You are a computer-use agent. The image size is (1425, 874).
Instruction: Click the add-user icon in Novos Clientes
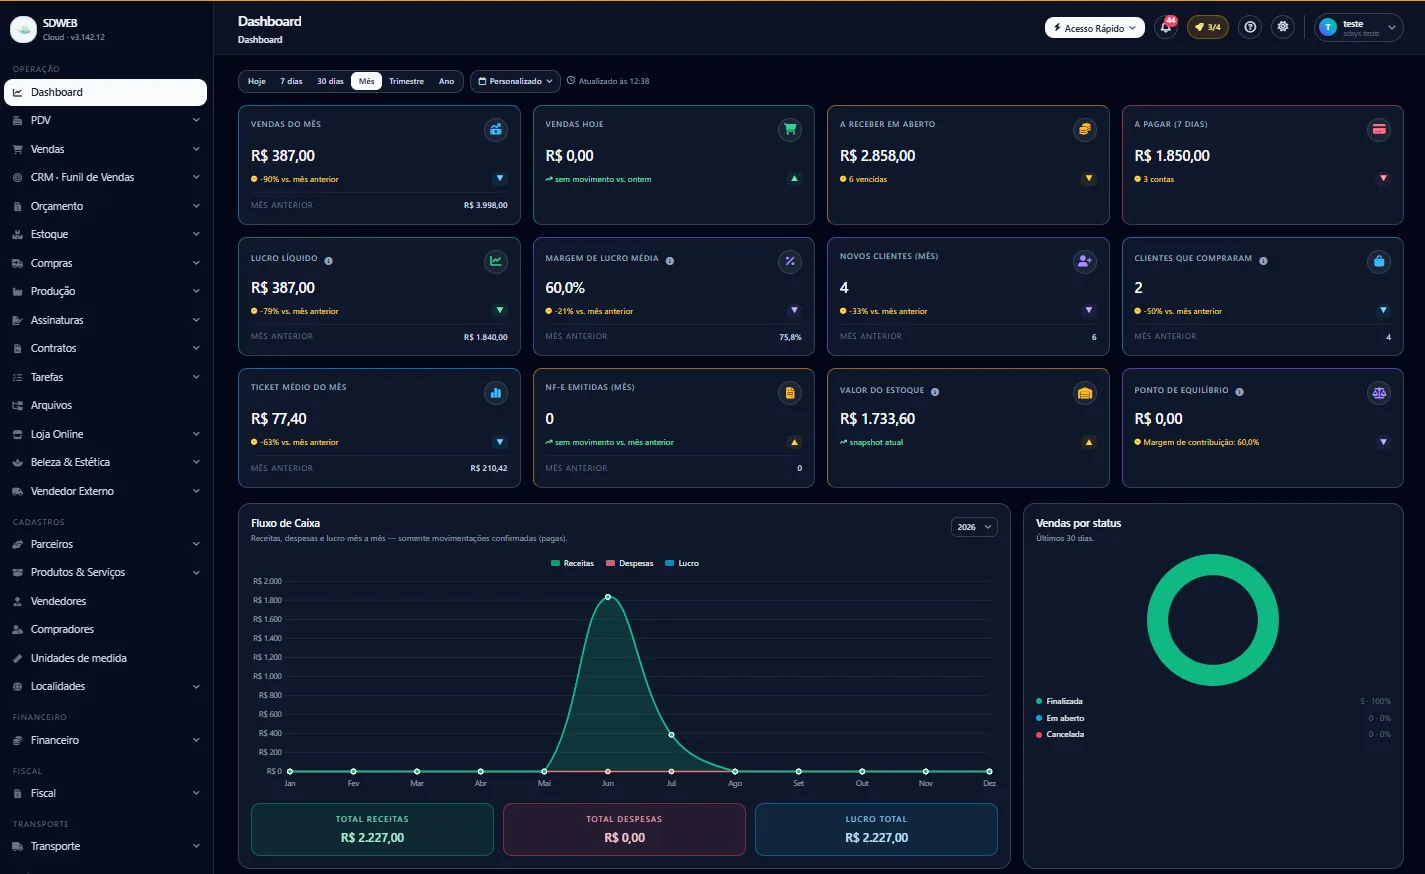tap(1085, 261)
